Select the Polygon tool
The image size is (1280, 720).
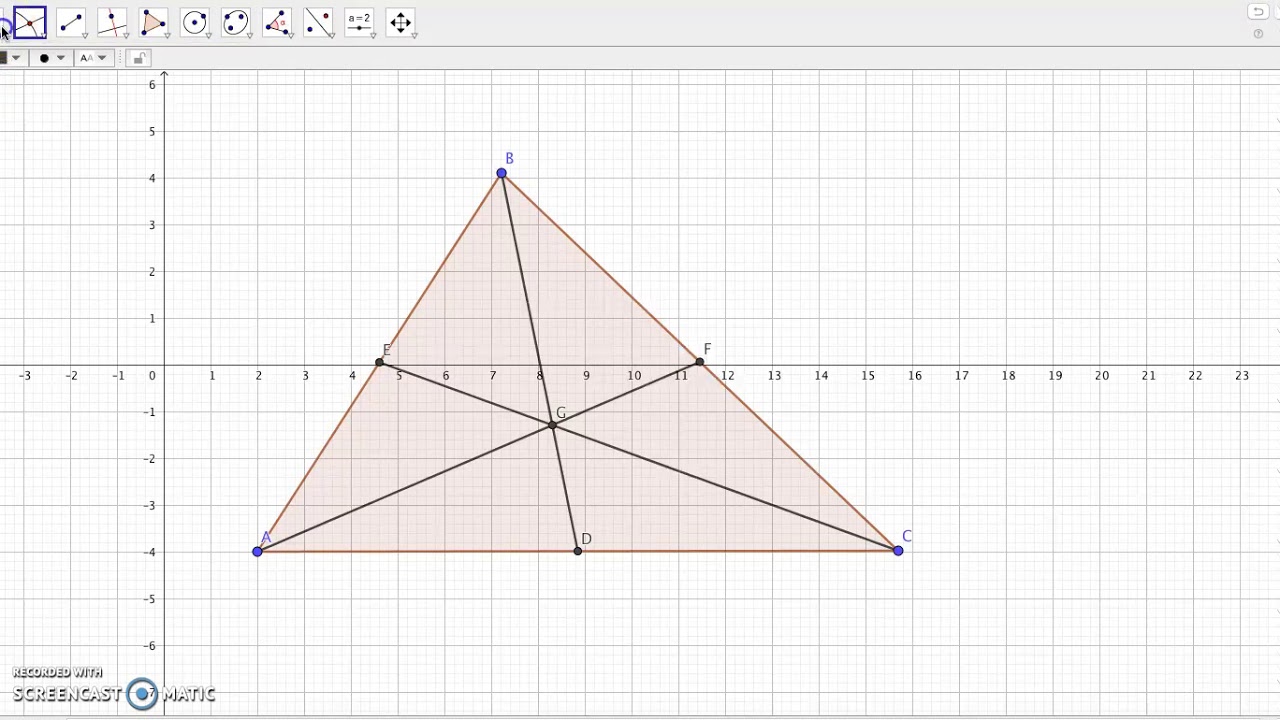tap(153, 22)
